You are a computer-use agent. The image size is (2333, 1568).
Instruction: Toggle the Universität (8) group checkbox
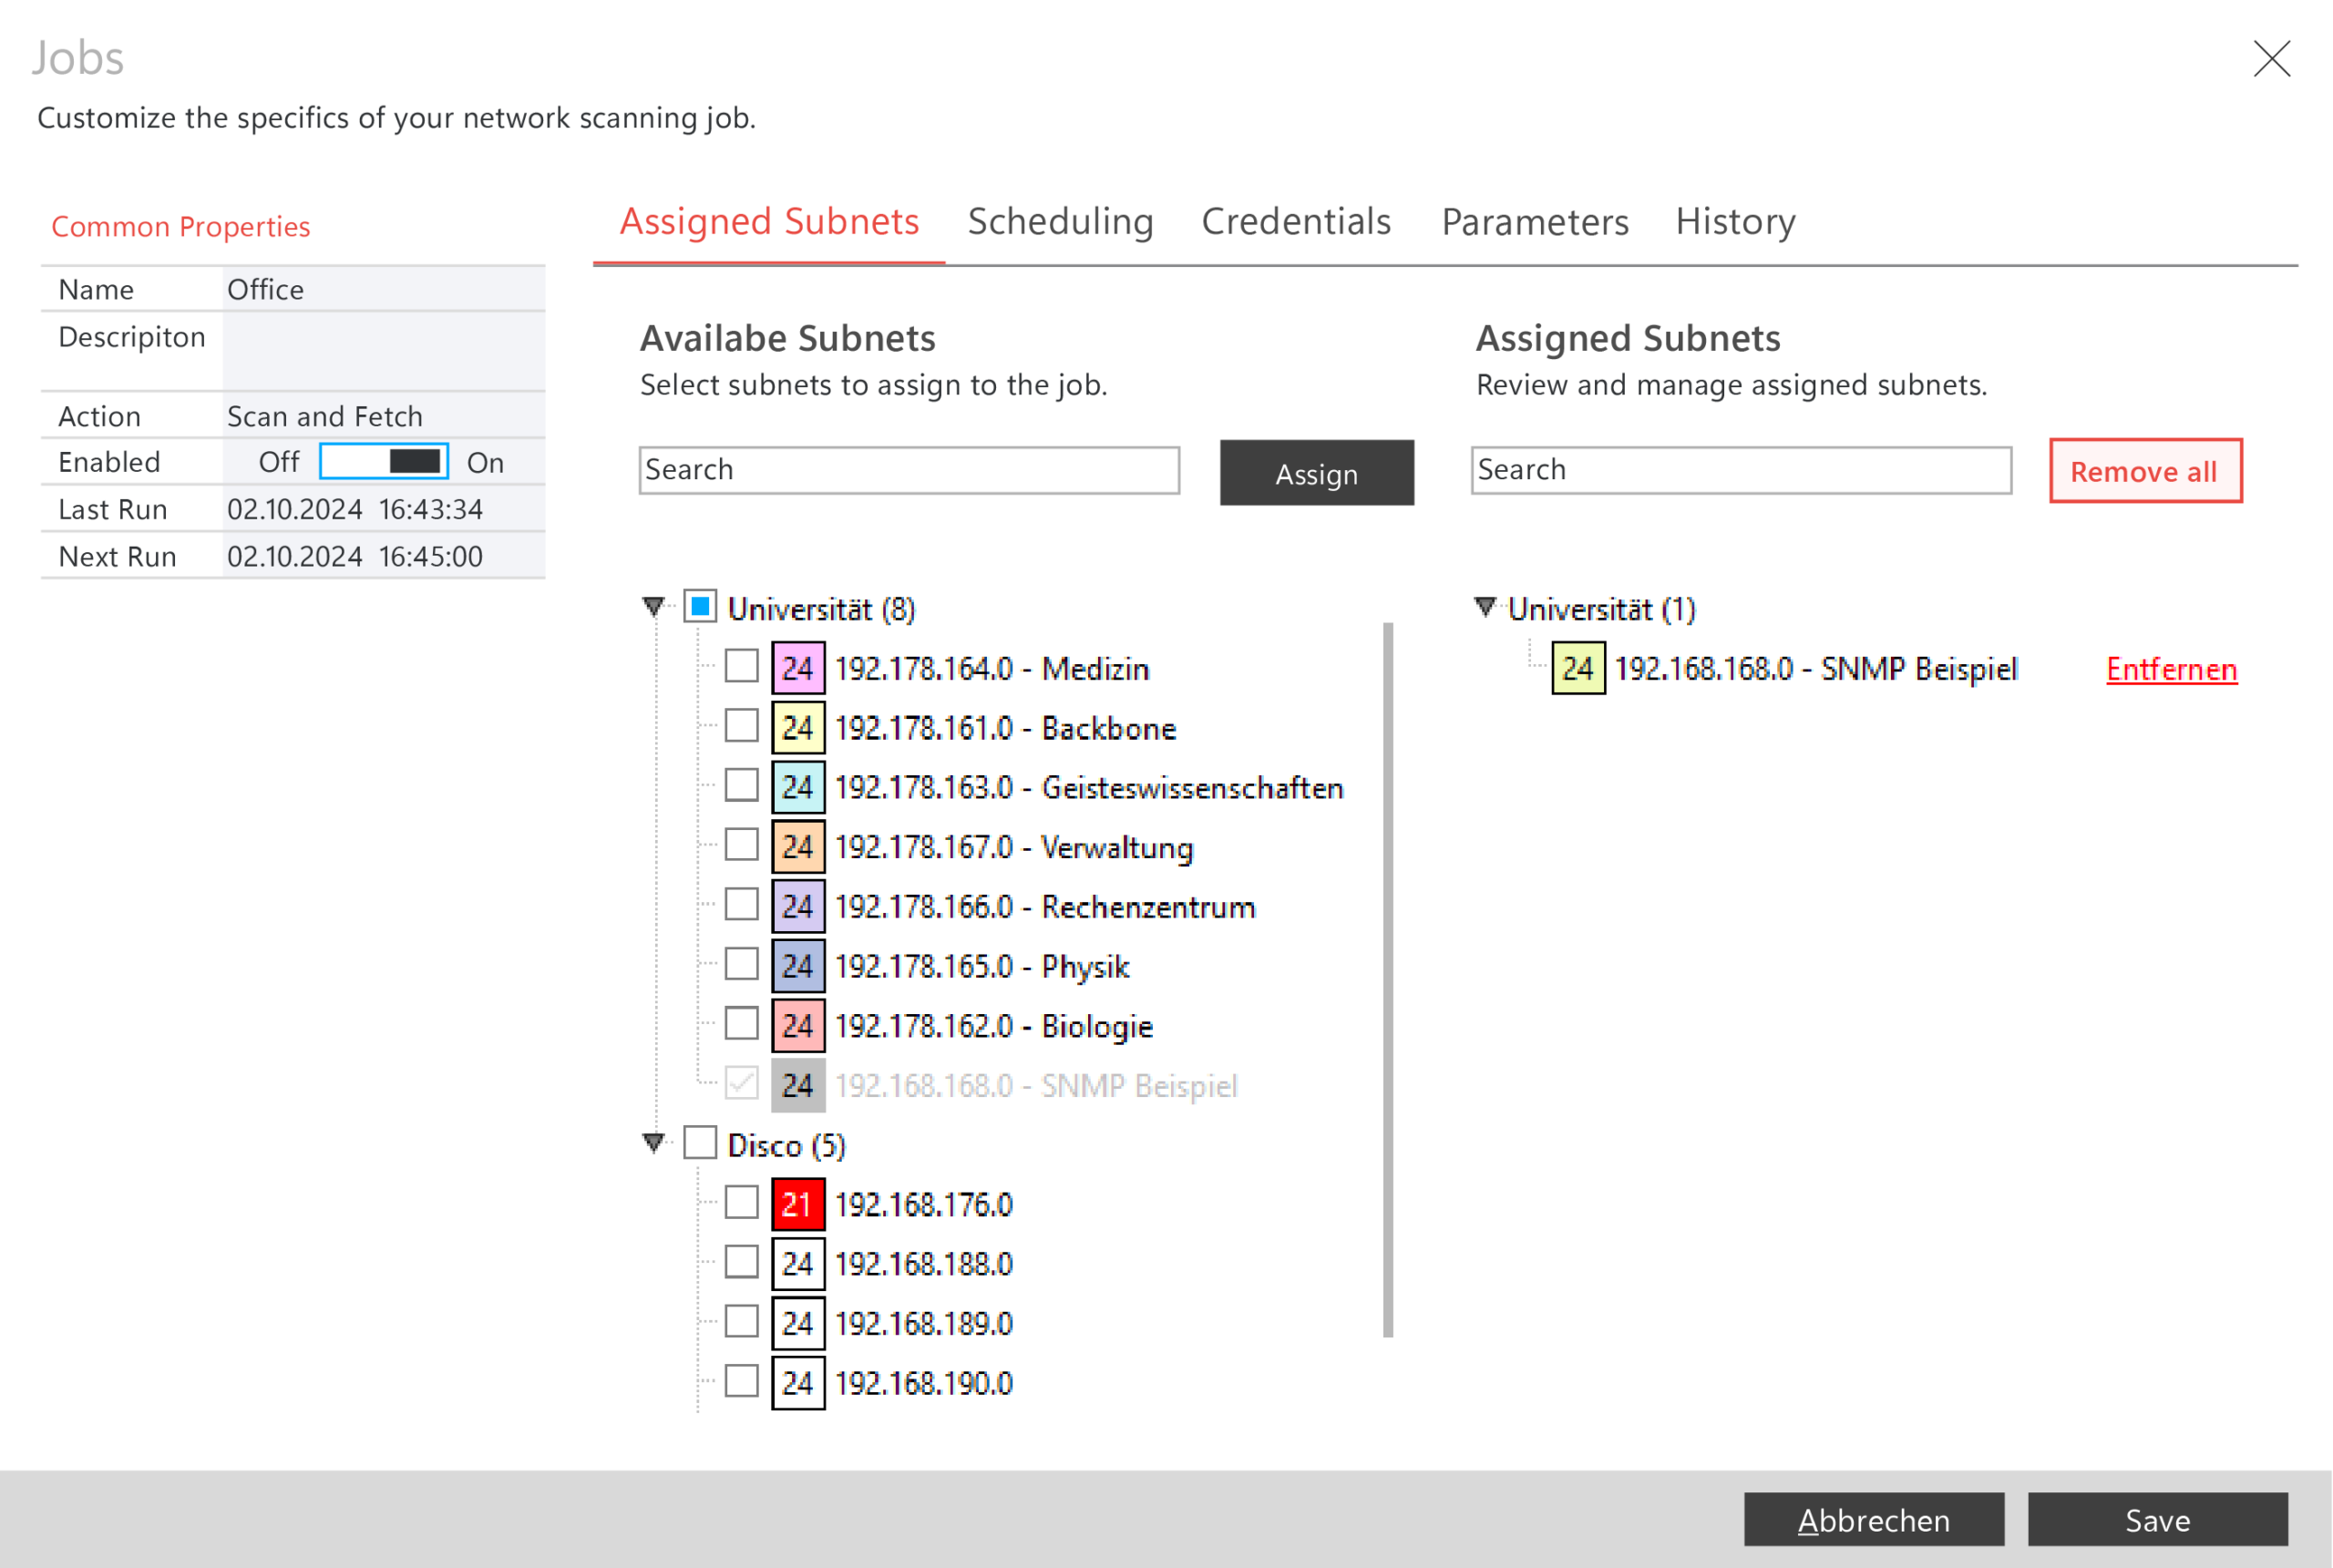(x=700, y=606)
